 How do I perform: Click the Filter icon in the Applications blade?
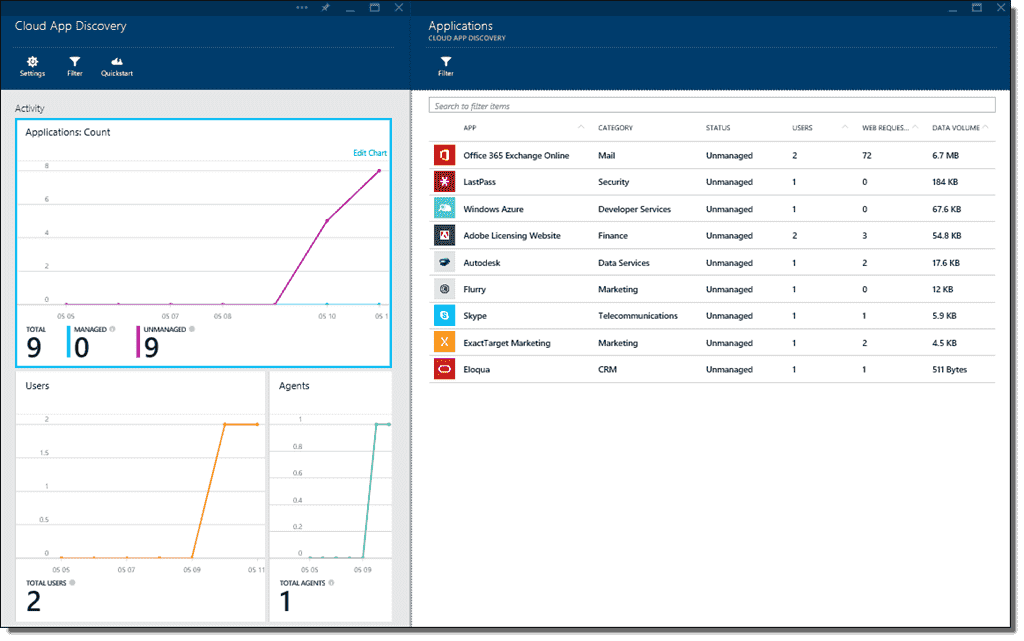[445, 66]
